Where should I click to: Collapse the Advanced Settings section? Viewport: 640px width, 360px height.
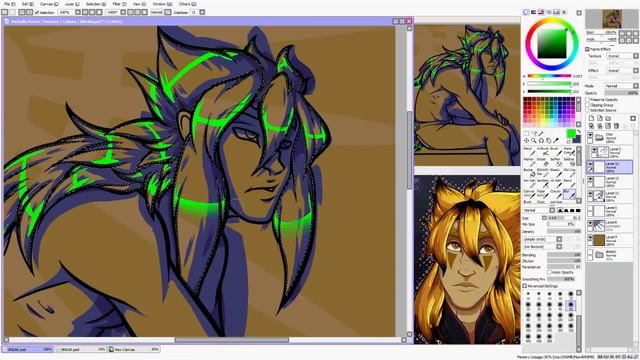(525, 286)
